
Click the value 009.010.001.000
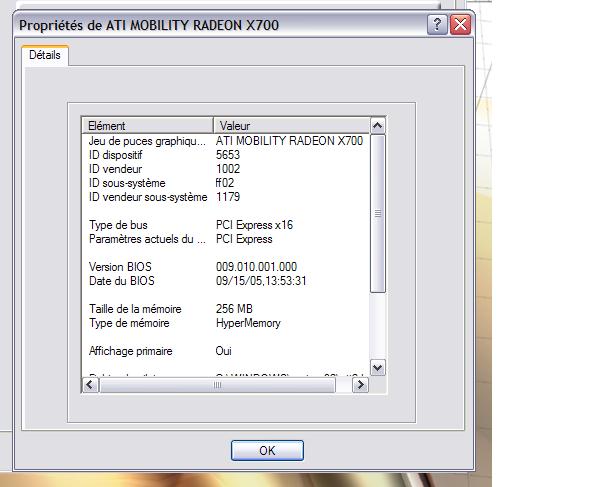(256, 267)
